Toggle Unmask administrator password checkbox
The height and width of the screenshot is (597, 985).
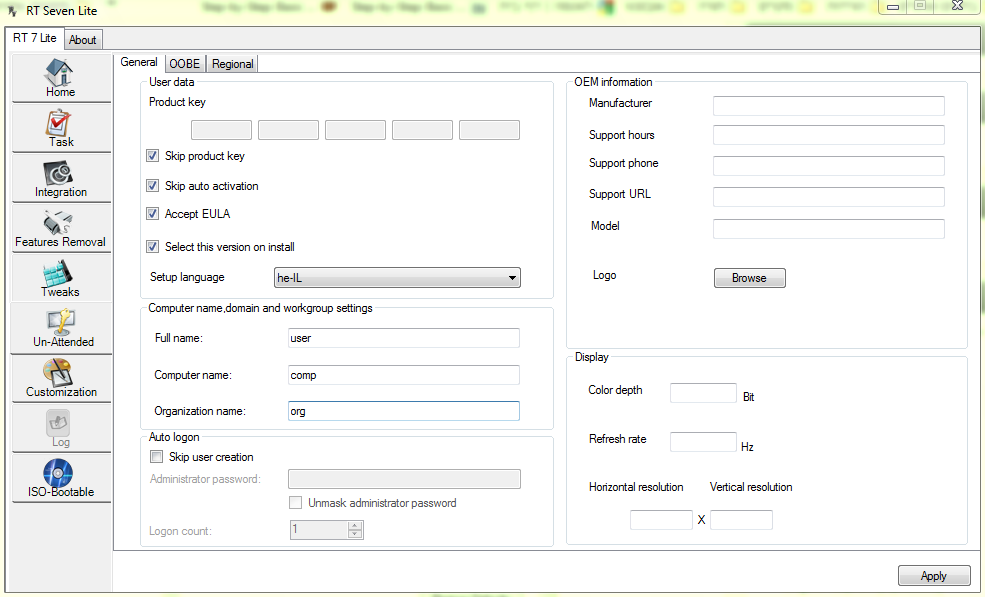pos(295,502)
